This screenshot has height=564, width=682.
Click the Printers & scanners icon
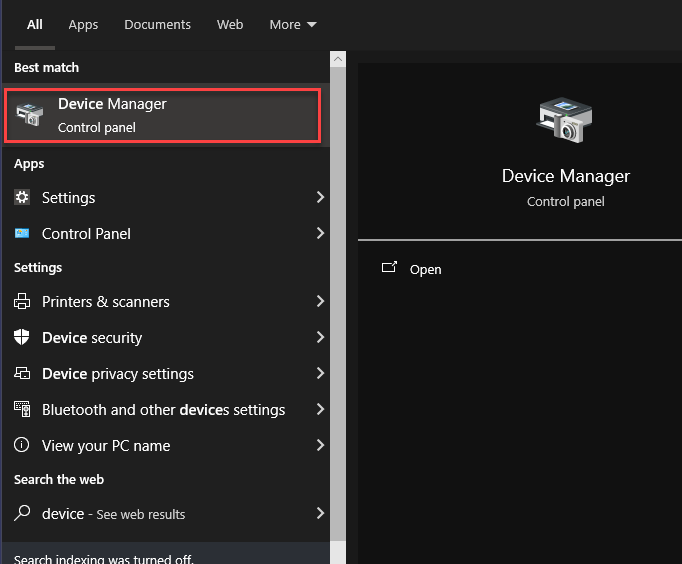22,302
